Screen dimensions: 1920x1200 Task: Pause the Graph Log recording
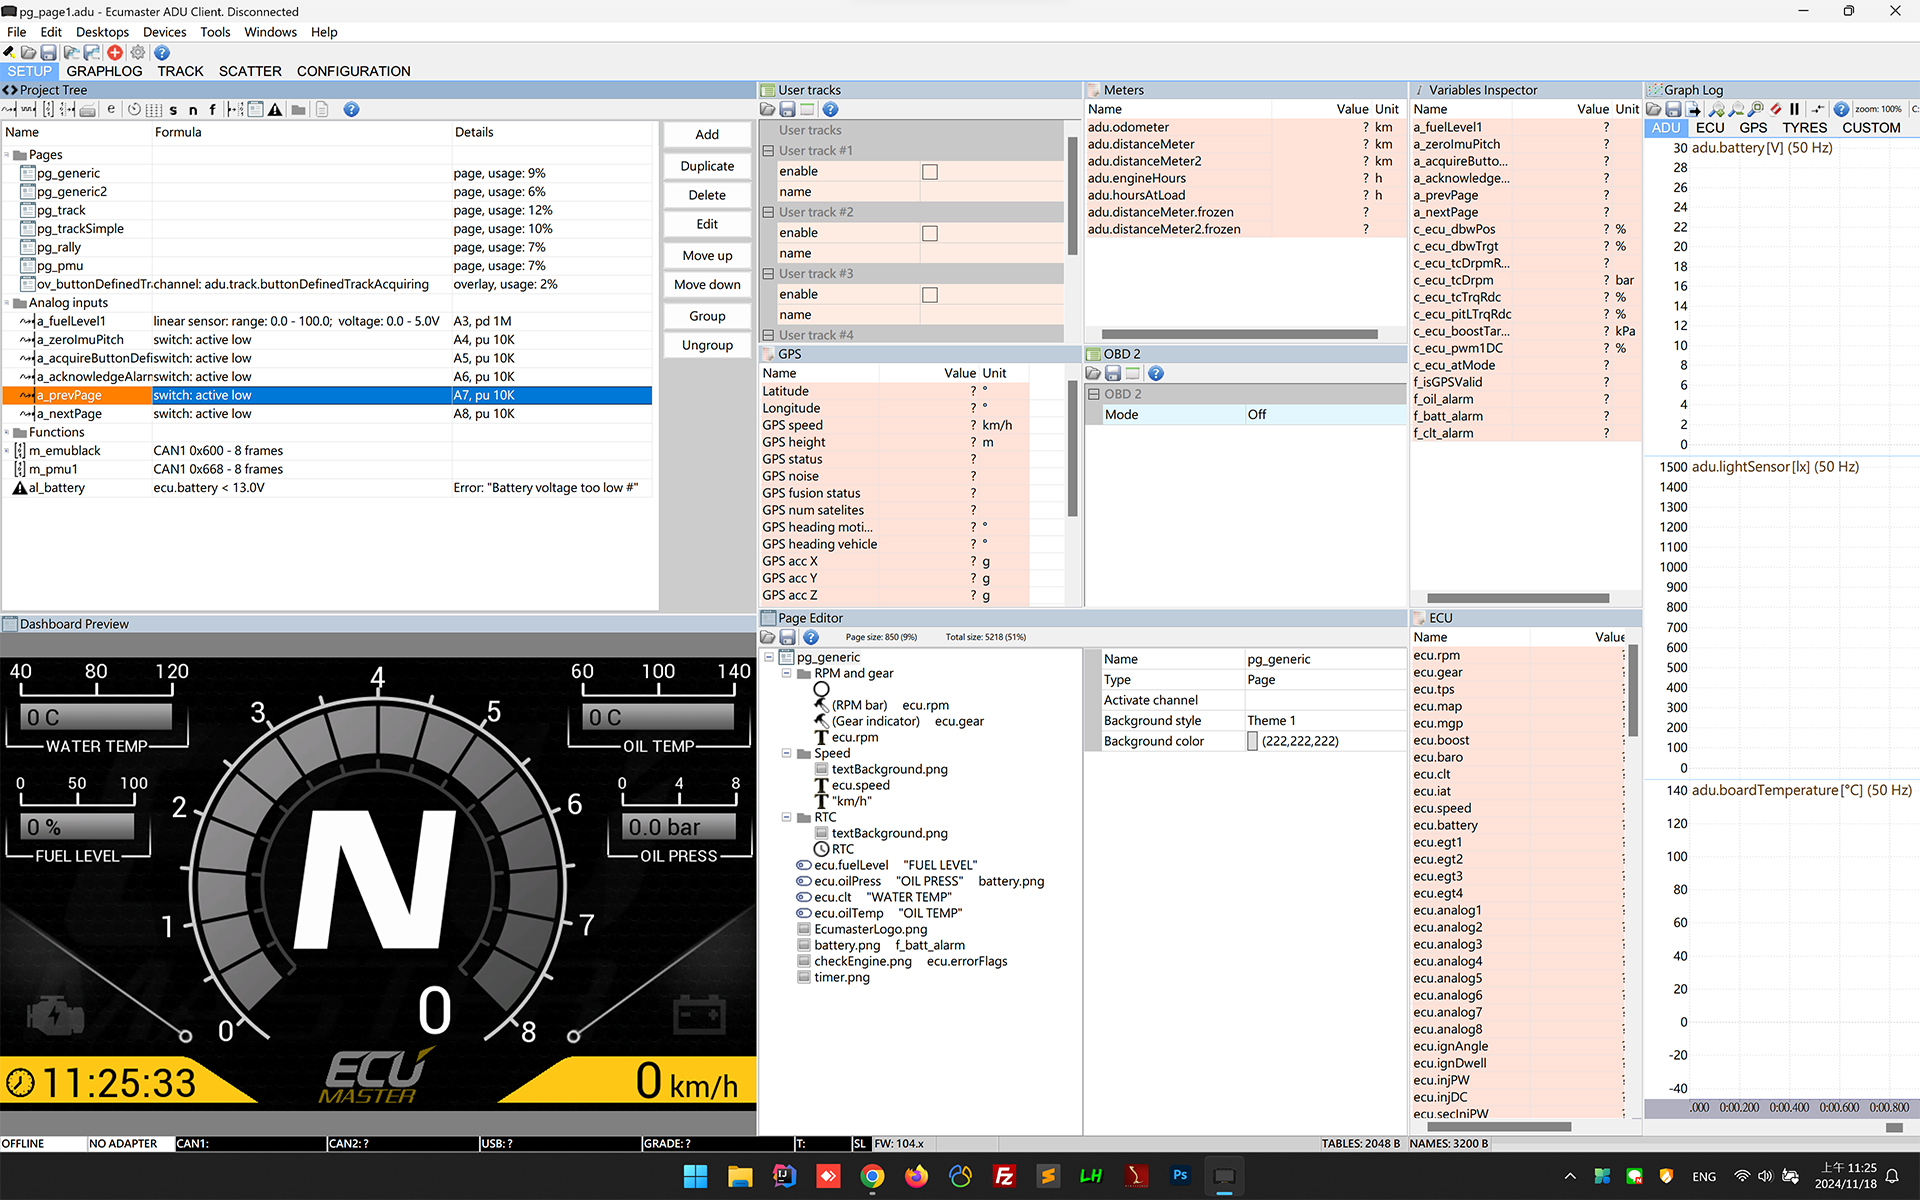pyautogui.click(x=1795, y=110)
